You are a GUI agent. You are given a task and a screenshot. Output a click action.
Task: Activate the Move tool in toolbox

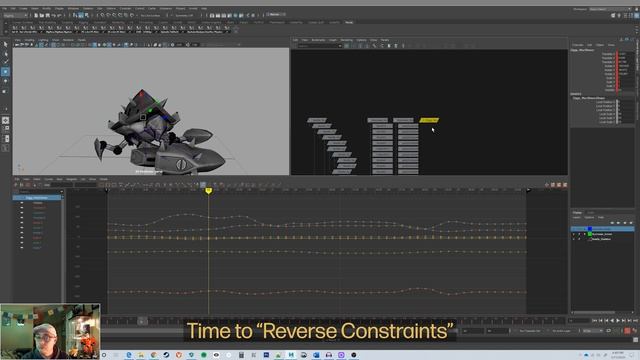point(5,72)
